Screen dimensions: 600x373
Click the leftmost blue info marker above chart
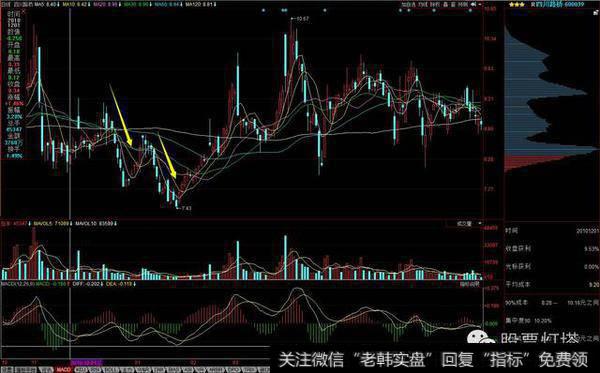[x=263, y=10]
